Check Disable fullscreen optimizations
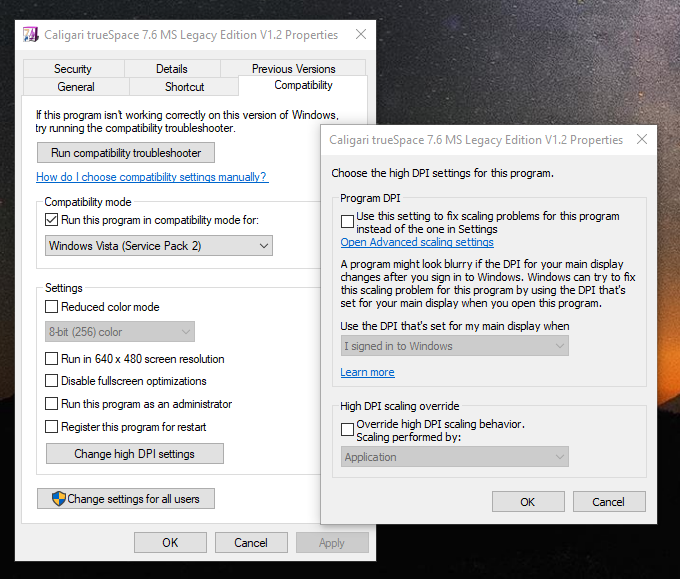 52,381
